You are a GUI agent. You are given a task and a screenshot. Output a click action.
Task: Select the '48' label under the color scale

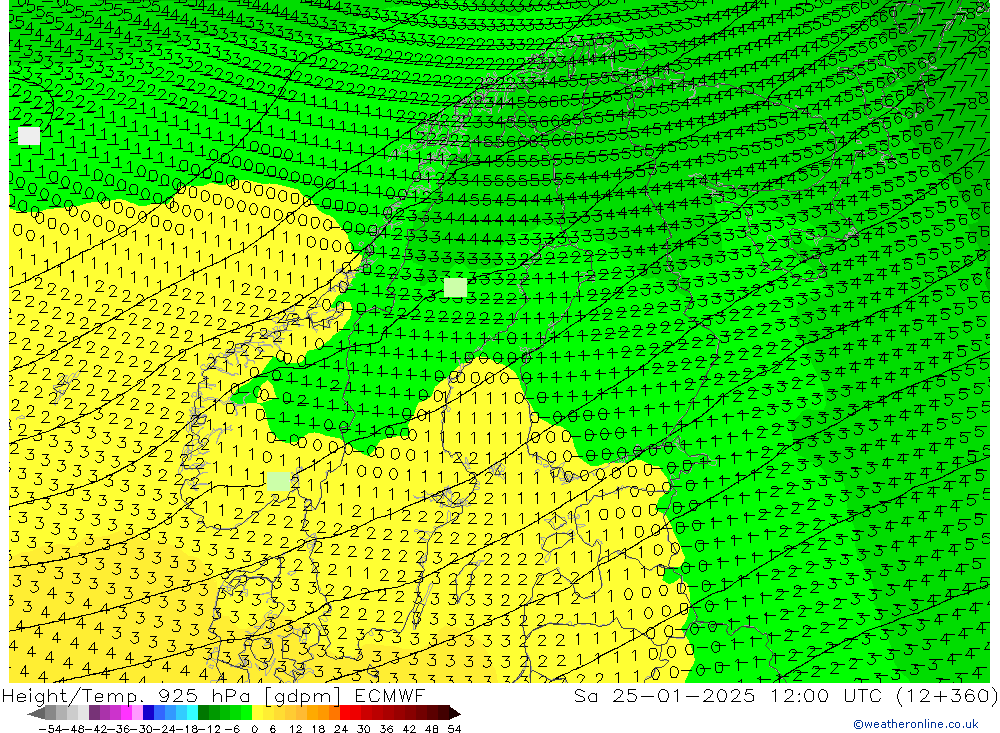(x=431, y=729)
